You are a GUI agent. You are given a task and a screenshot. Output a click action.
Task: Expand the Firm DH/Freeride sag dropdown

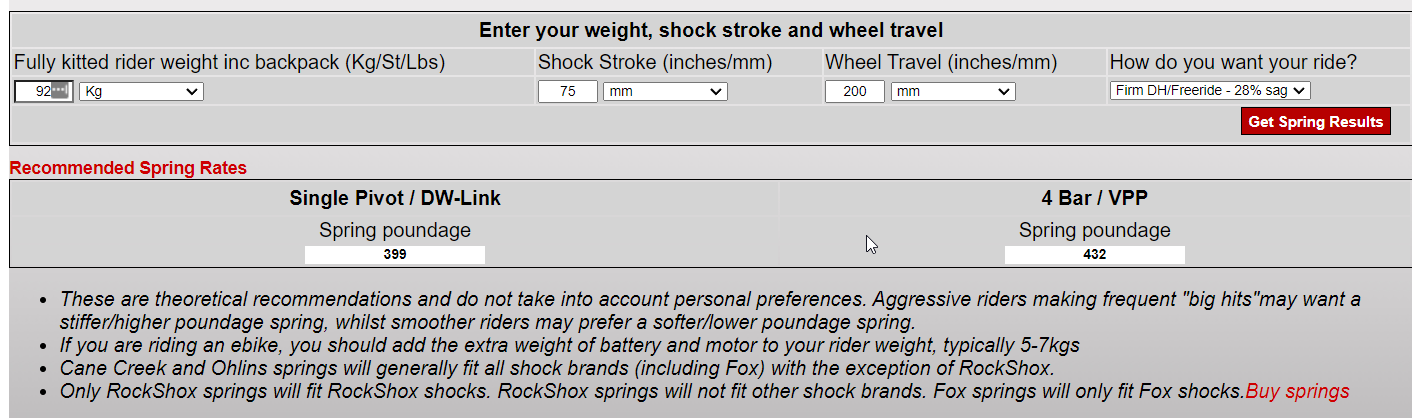(1210, 91)
